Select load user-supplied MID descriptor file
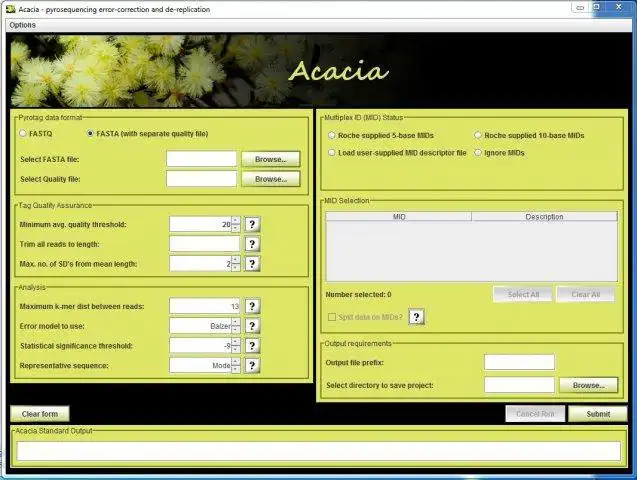 pyautogui.click(x=332, y=153)
